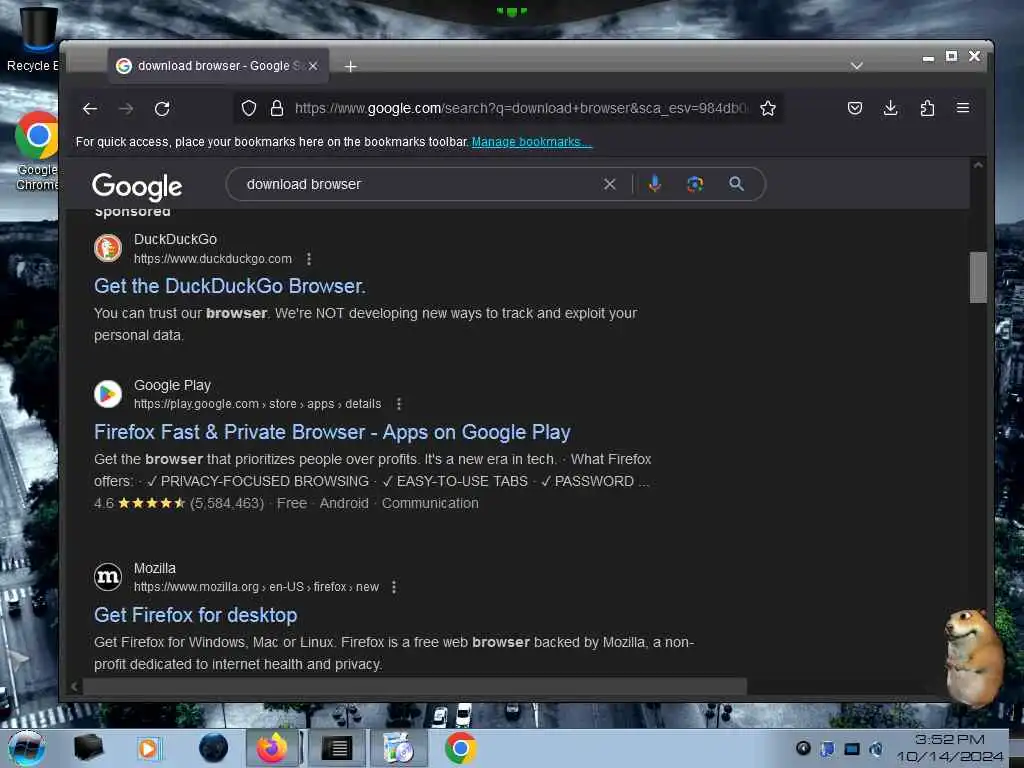Screen dimensions: 1024x768
Task: Click the address bar URL
Action: pyautogui.click(x=521, y=108)
